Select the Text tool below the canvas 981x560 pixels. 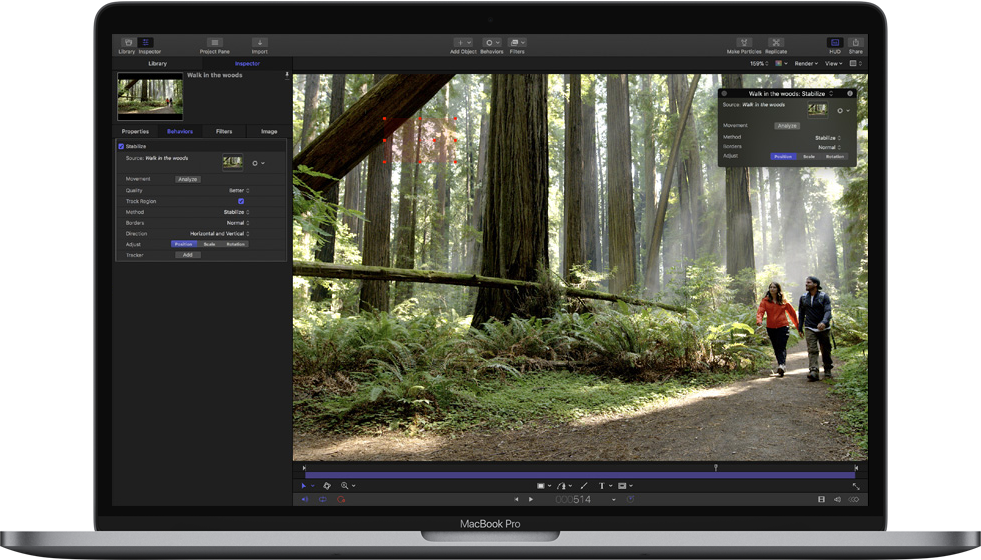point(602,486)
